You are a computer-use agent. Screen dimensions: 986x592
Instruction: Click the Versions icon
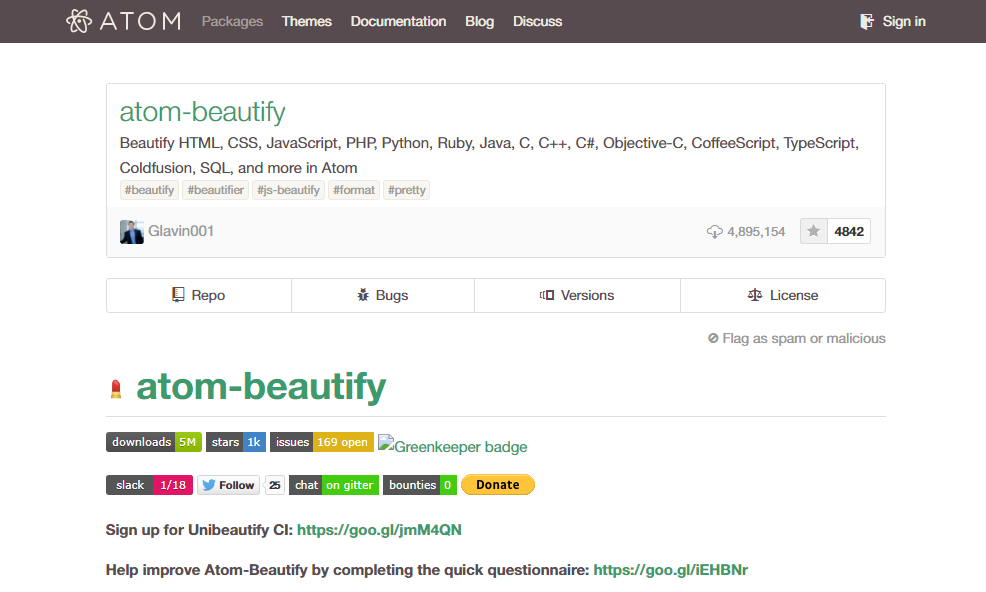click(547, 295)
